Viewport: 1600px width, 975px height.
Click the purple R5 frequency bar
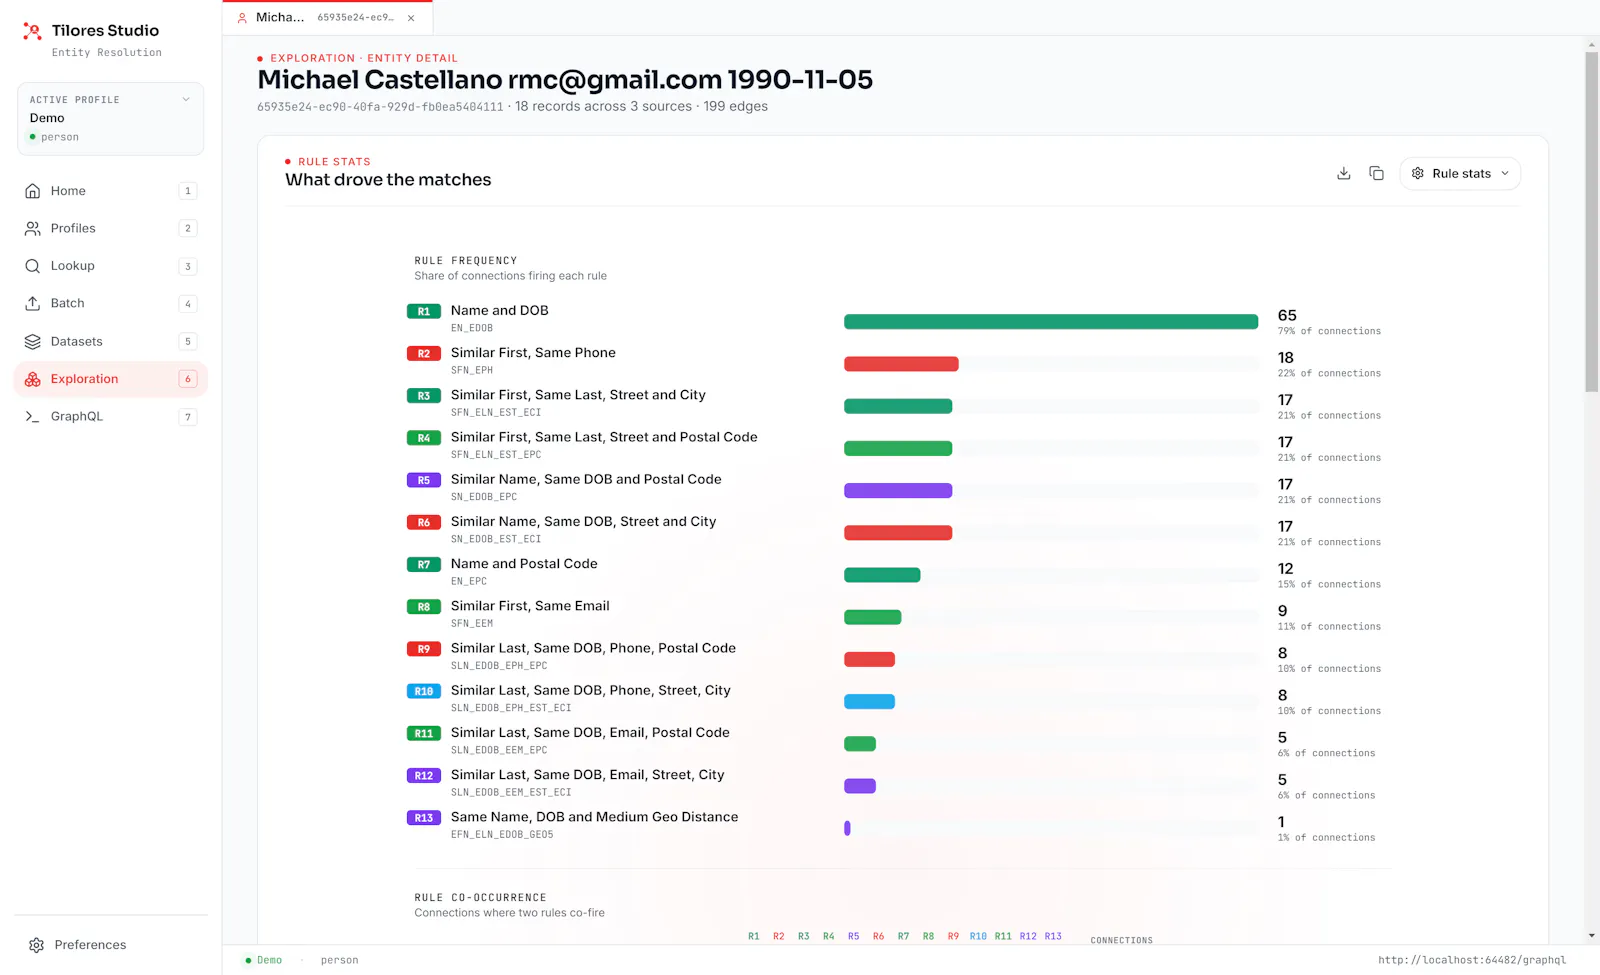pyautogui.click(x=898, y=491)
